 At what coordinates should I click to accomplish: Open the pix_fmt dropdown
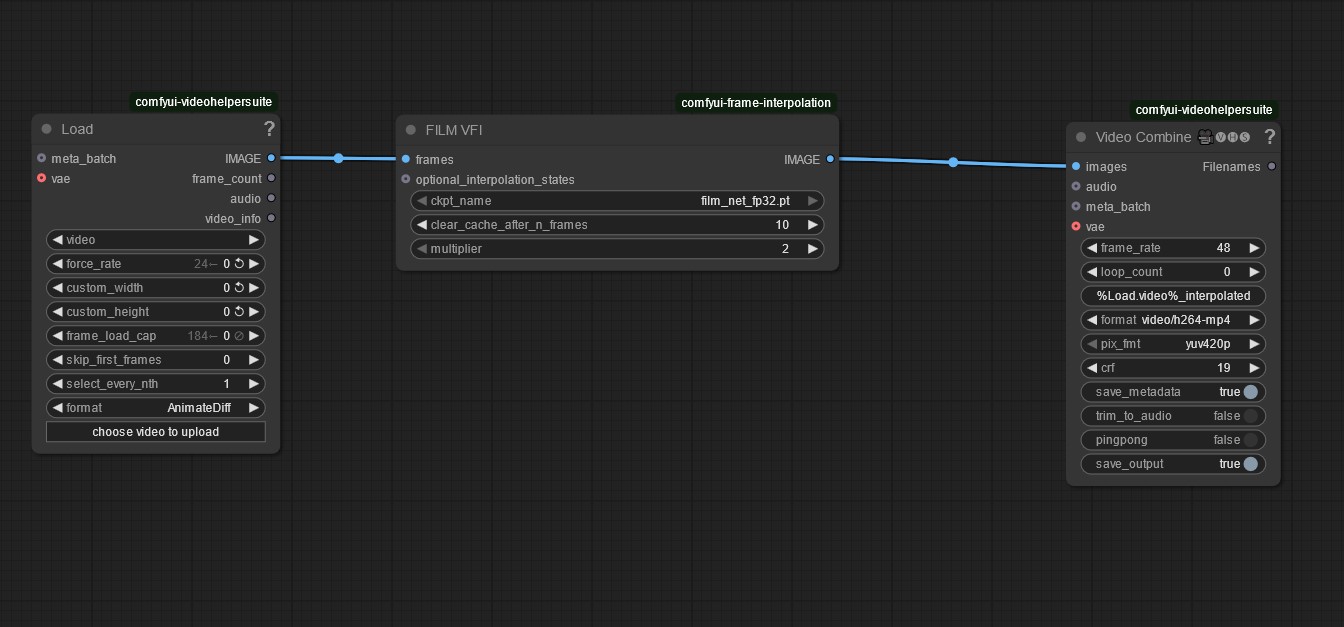[1173, 344]
